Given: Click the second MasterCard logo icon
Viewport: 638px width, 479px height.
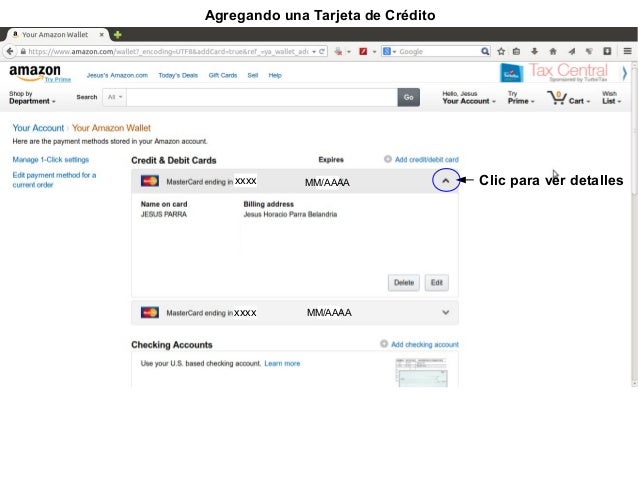Looking at the screenshot, I should tap(150, 312).
